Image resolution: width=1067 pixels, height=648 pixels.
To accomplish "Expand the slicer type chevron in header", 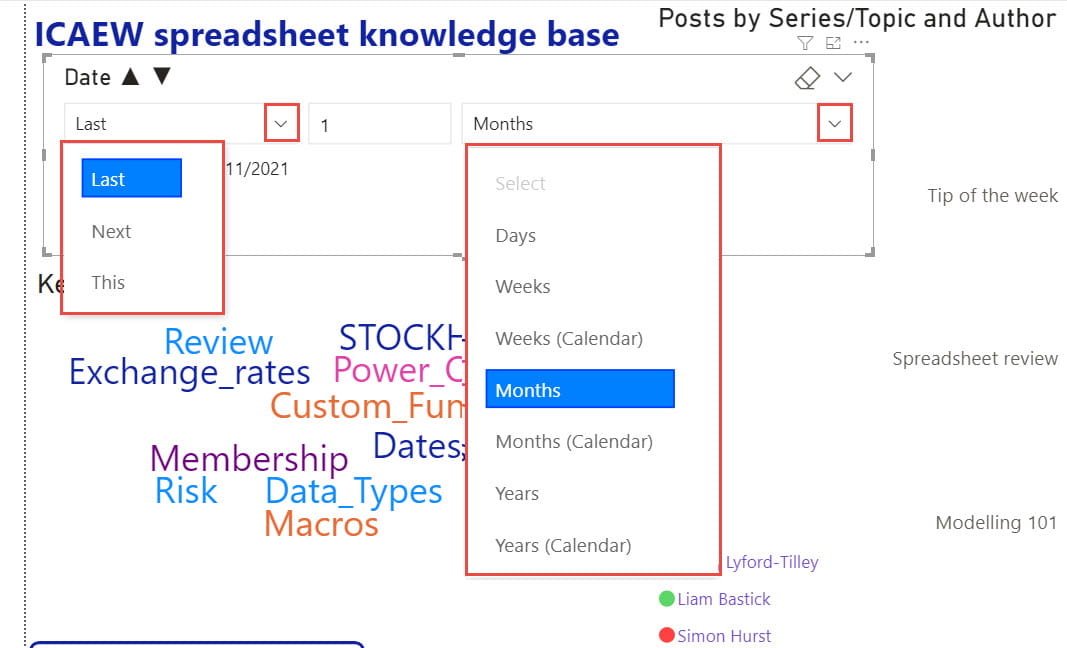I will [x=843, y=78].
